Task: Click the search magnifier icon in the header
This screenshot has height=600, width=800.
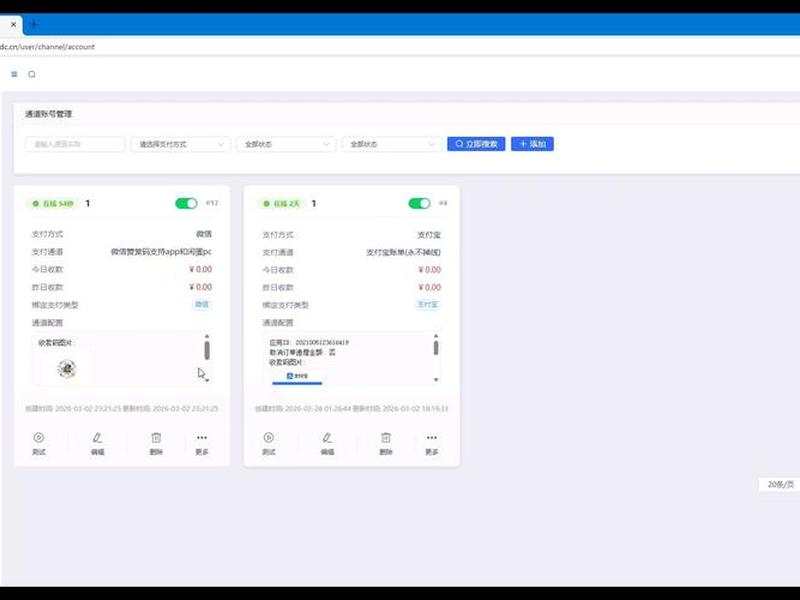Action: [x=32, y=74]
